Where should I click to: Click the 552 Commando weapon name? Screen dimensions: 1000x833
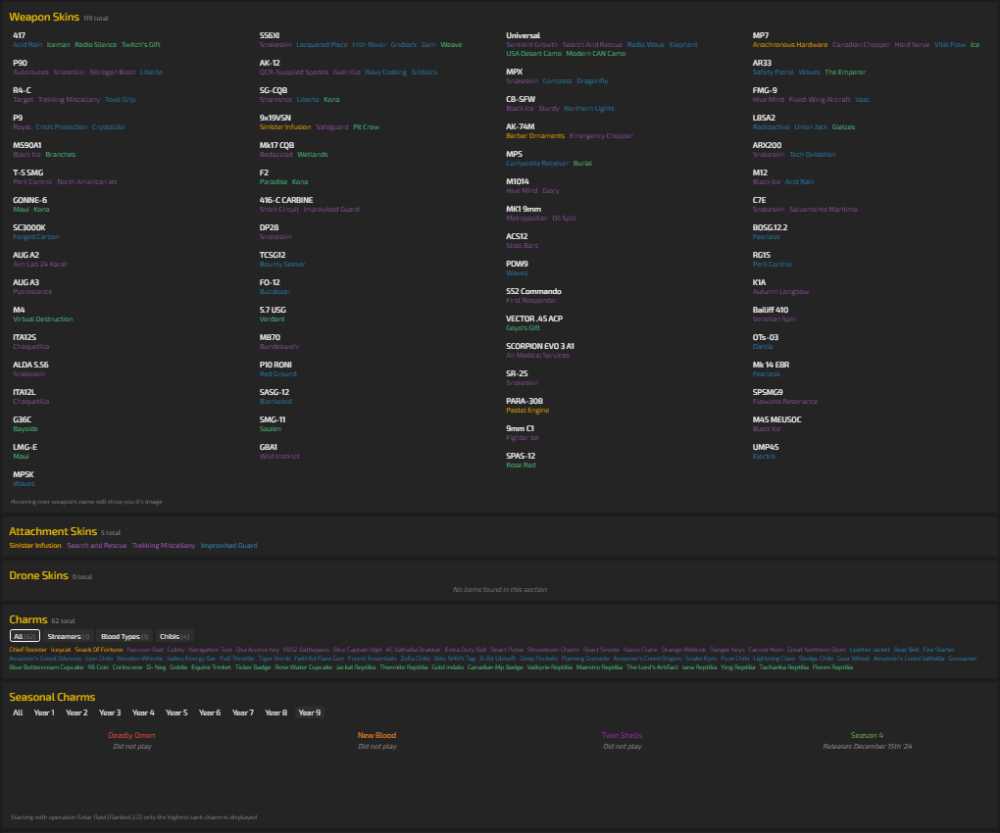coord(534,291)
